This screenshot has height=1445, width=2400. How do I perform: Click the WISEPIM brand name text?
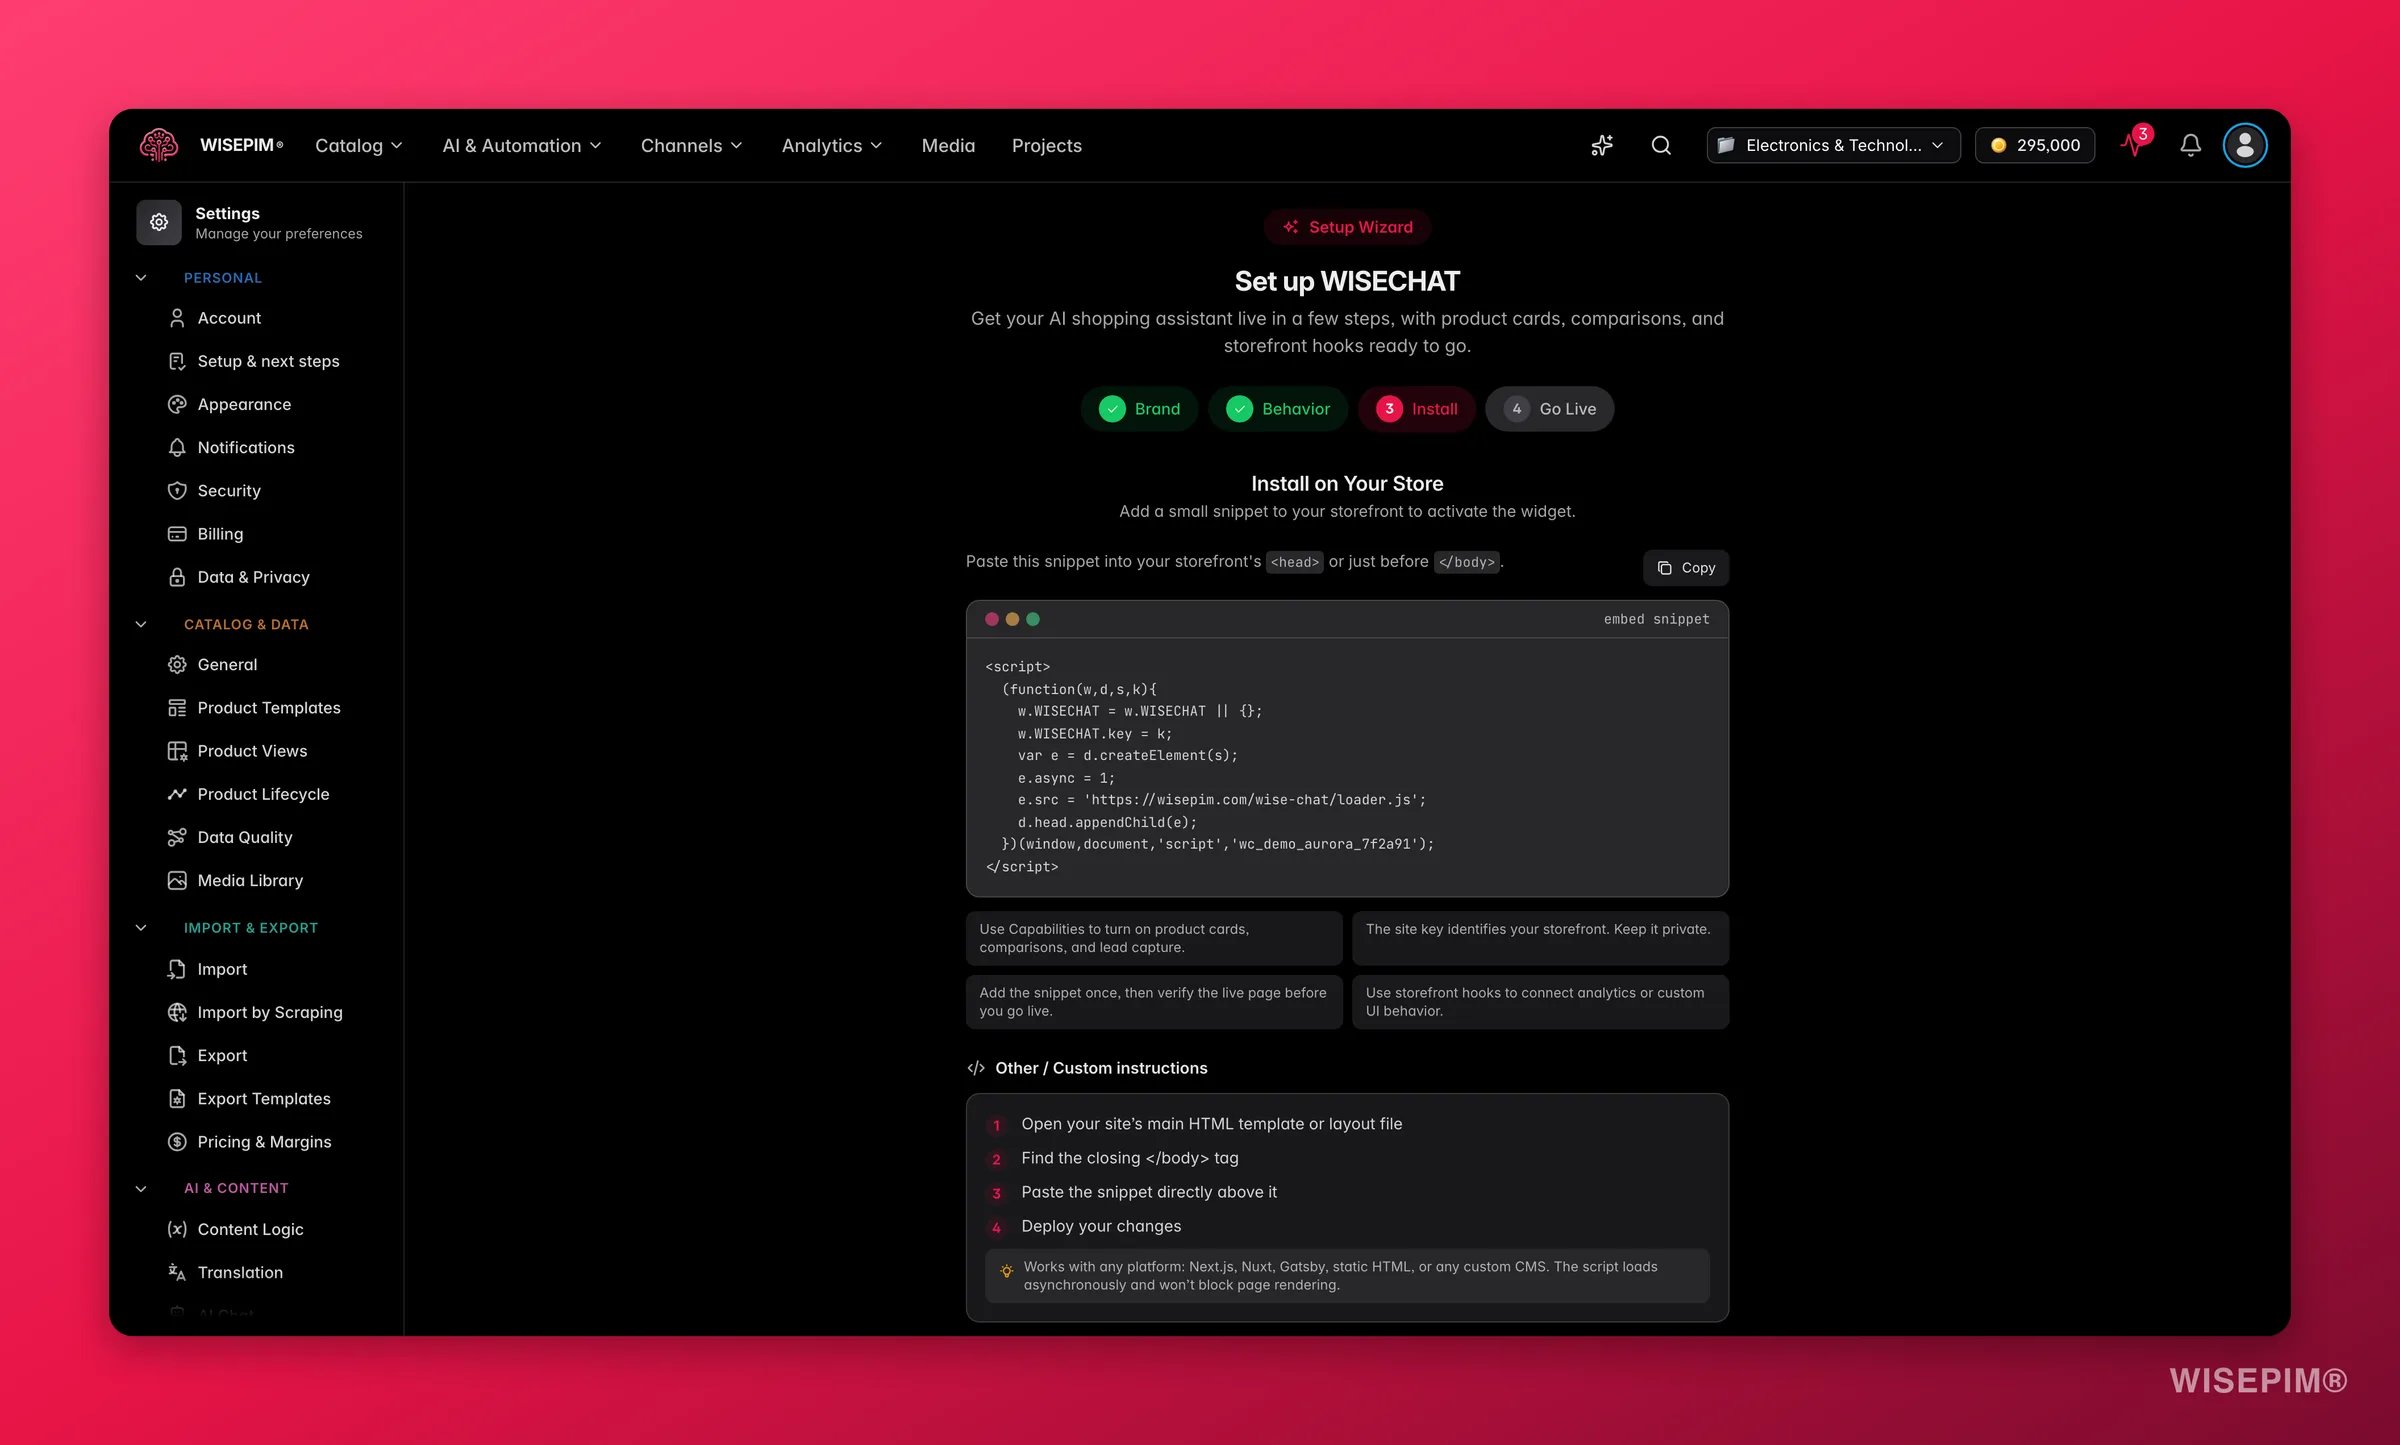pos(241,145)
